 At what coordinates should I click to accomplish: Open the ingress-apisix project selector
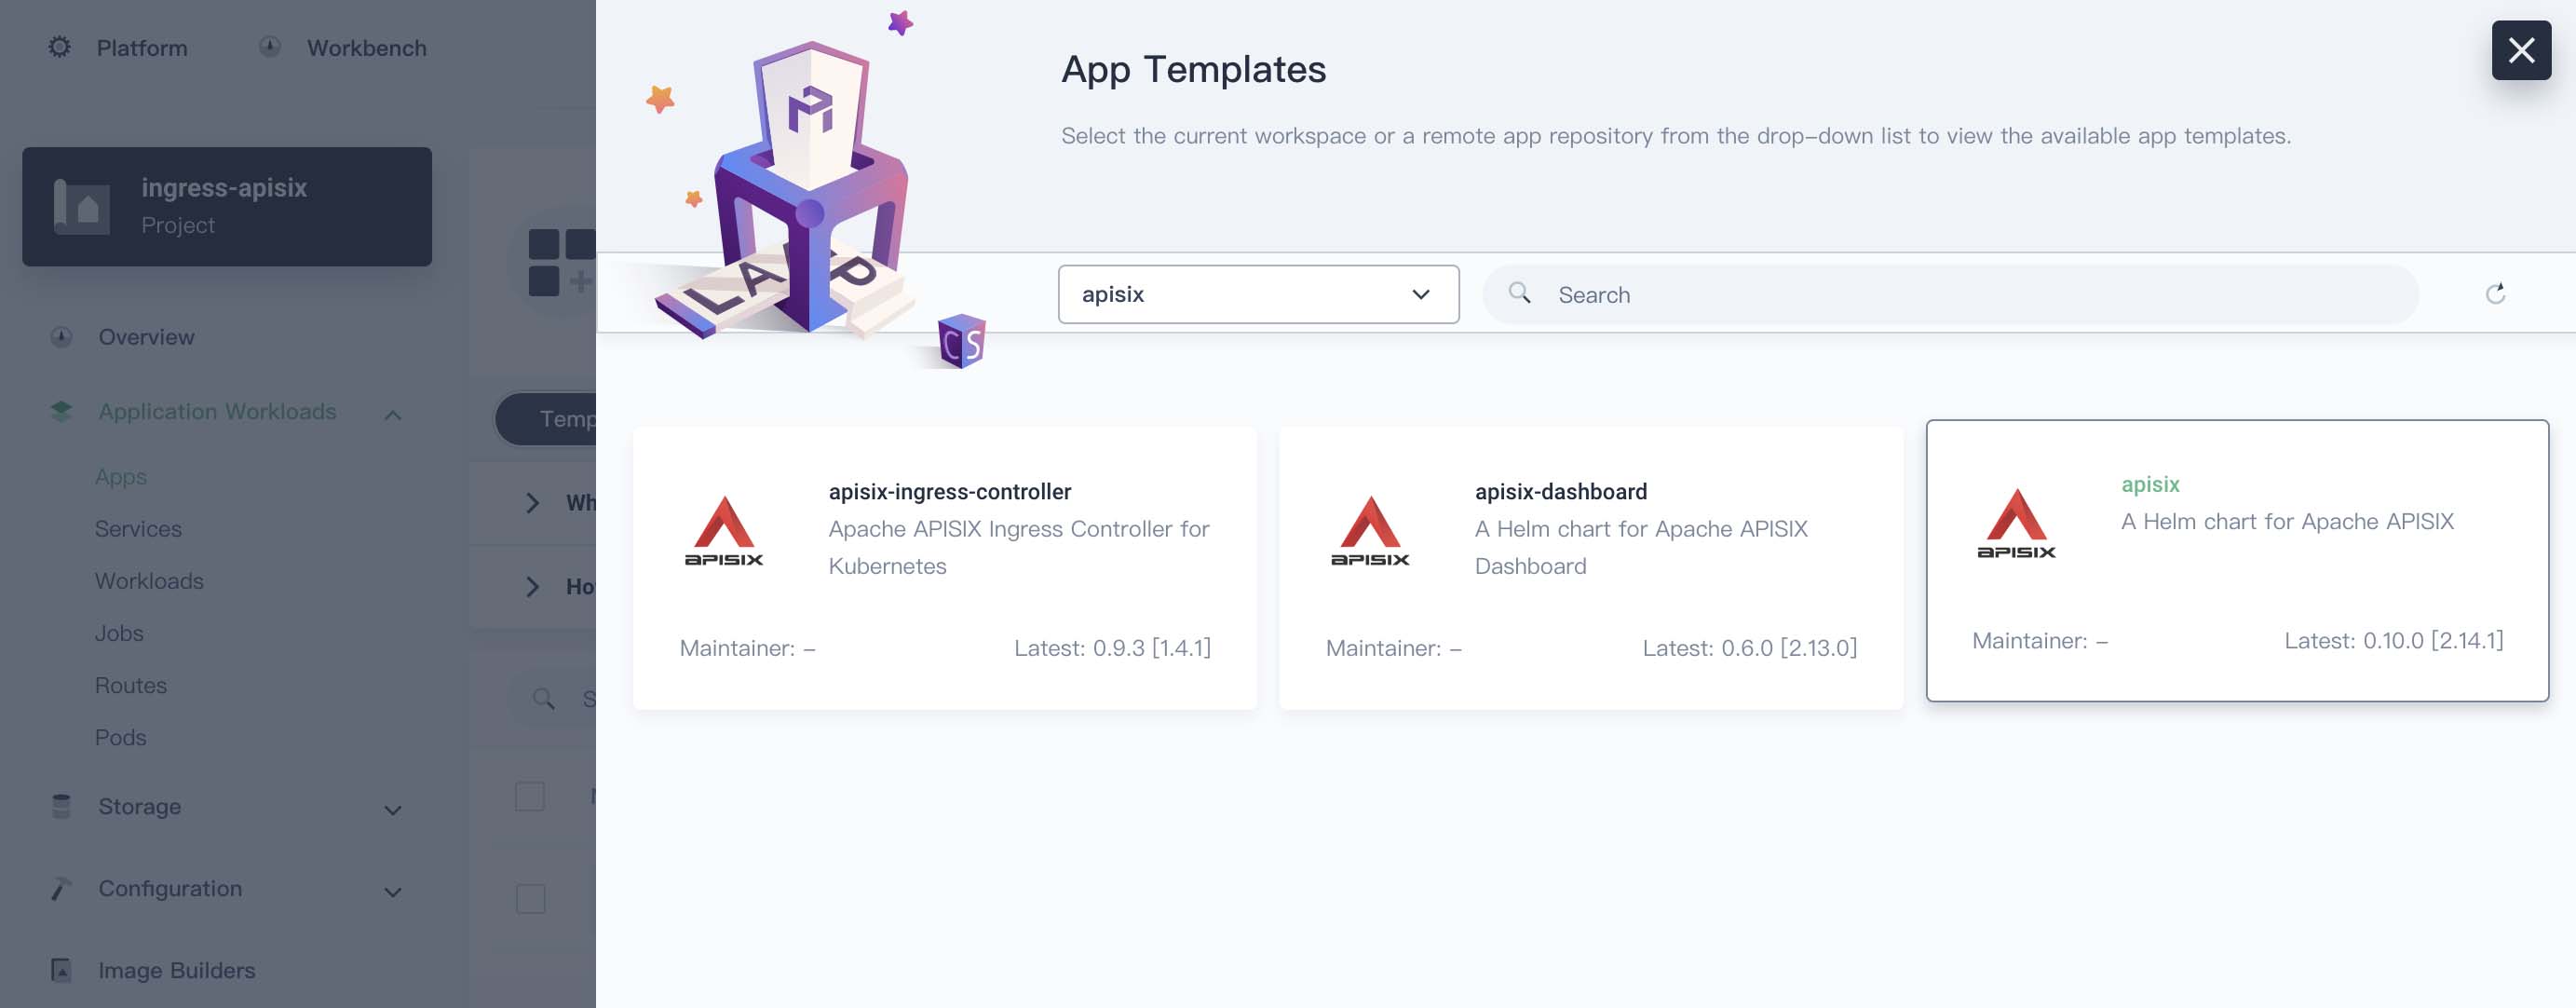point(227,207)
